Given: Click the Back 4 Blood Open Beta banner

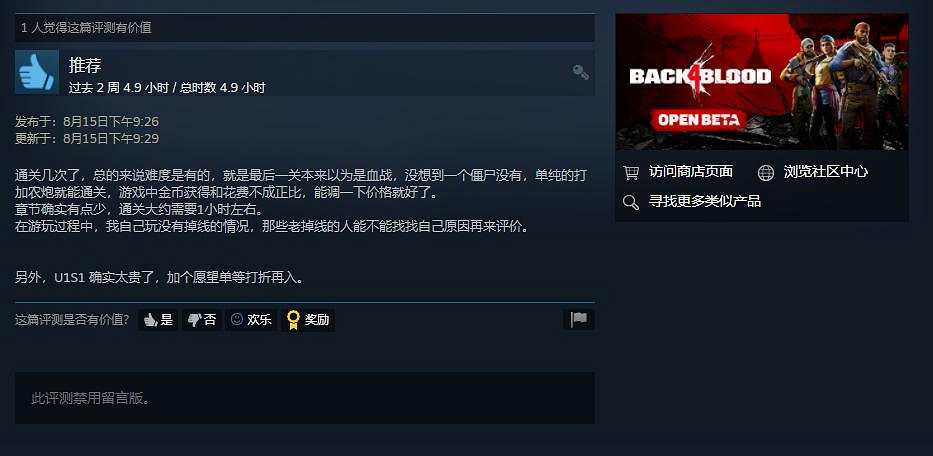Looking at the screenshot, I should click(762, 82).
